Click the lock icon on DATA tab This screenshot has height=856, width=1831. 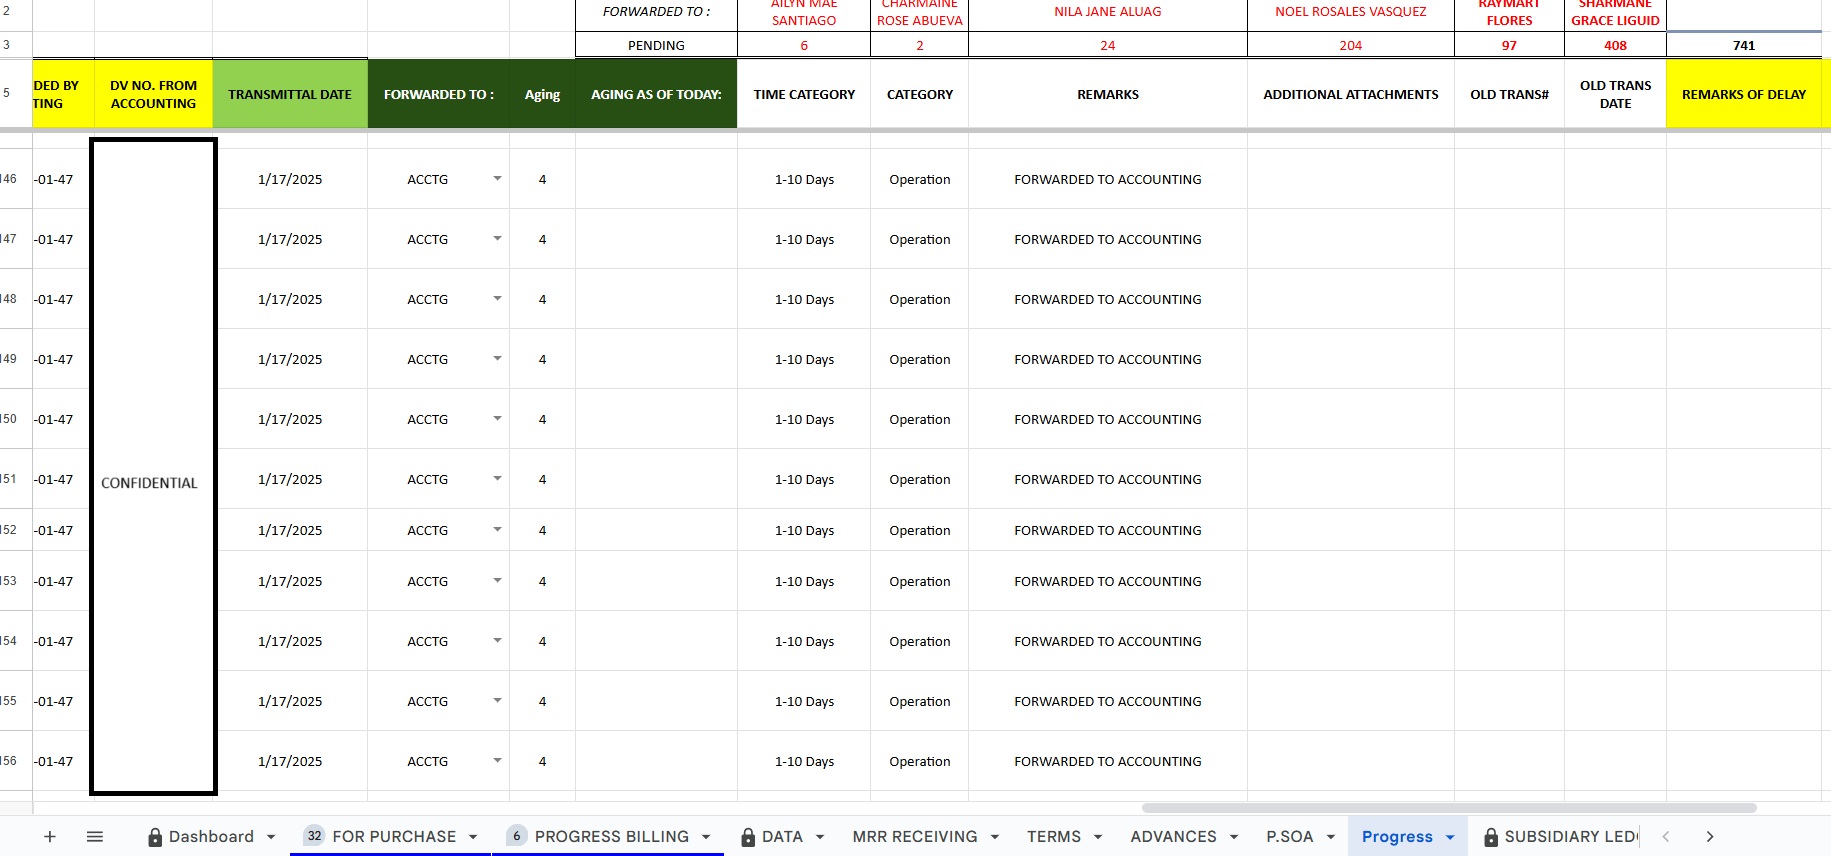click(x=748, y=838)
